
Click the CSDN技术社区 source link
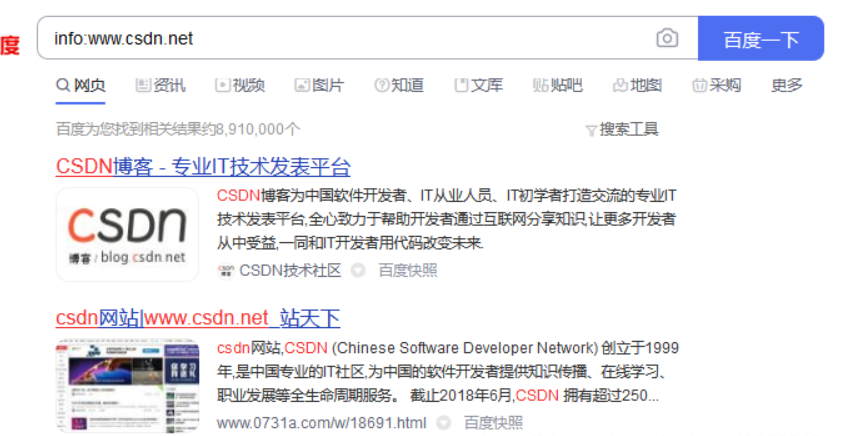click(x=290, y=270)
